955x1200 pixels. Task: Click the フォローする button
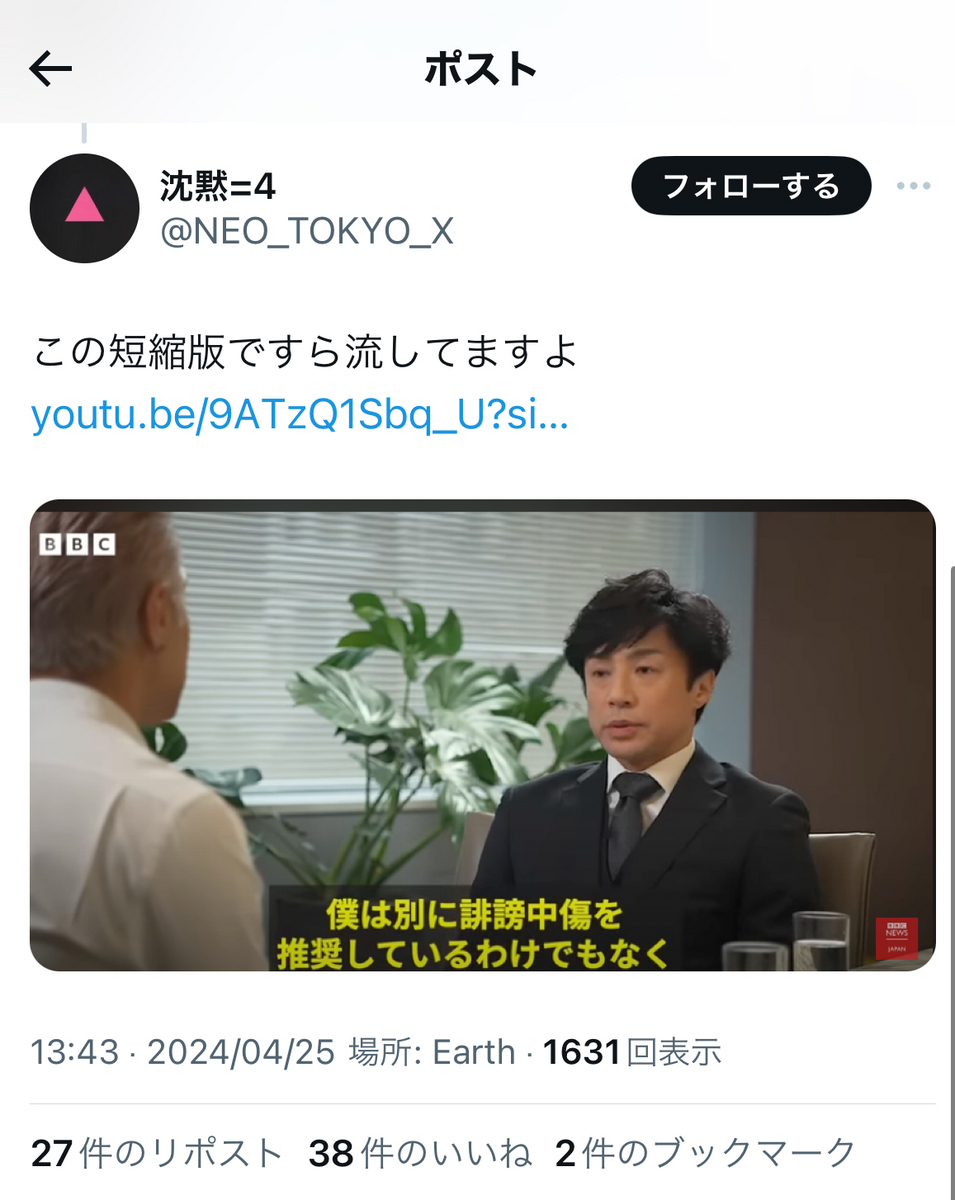coord(751,186)
